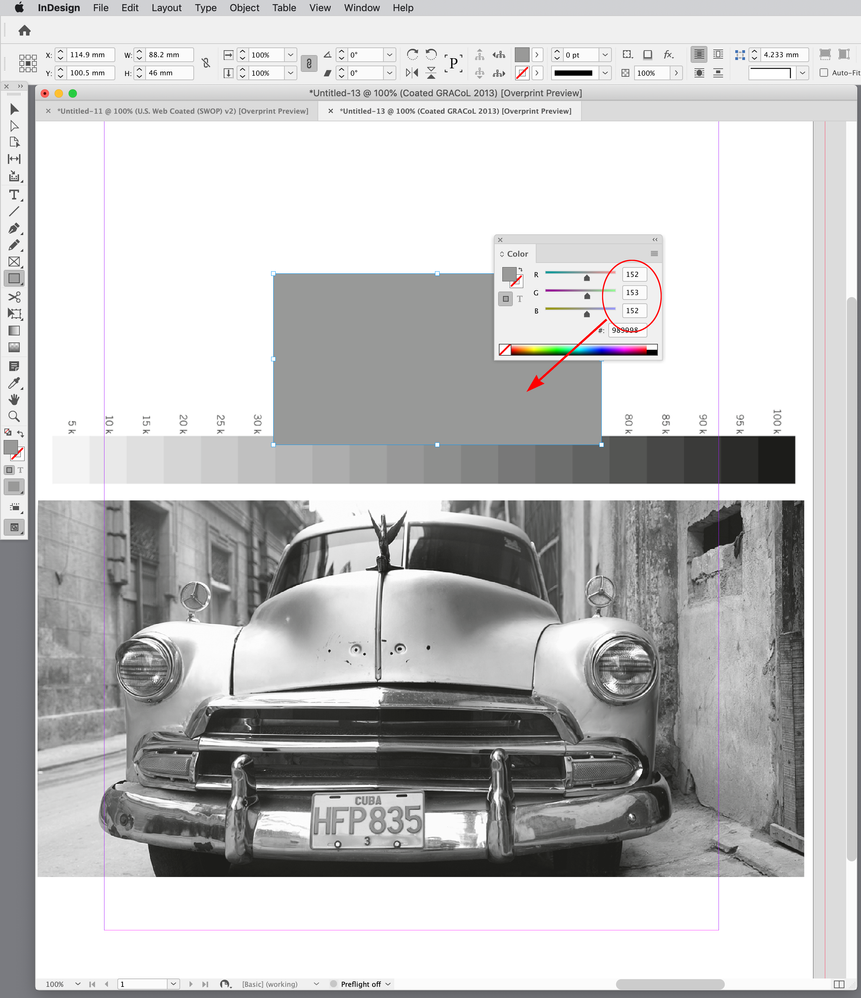
Task: Open the Color panel flyout menu
Action: (654, 253)
